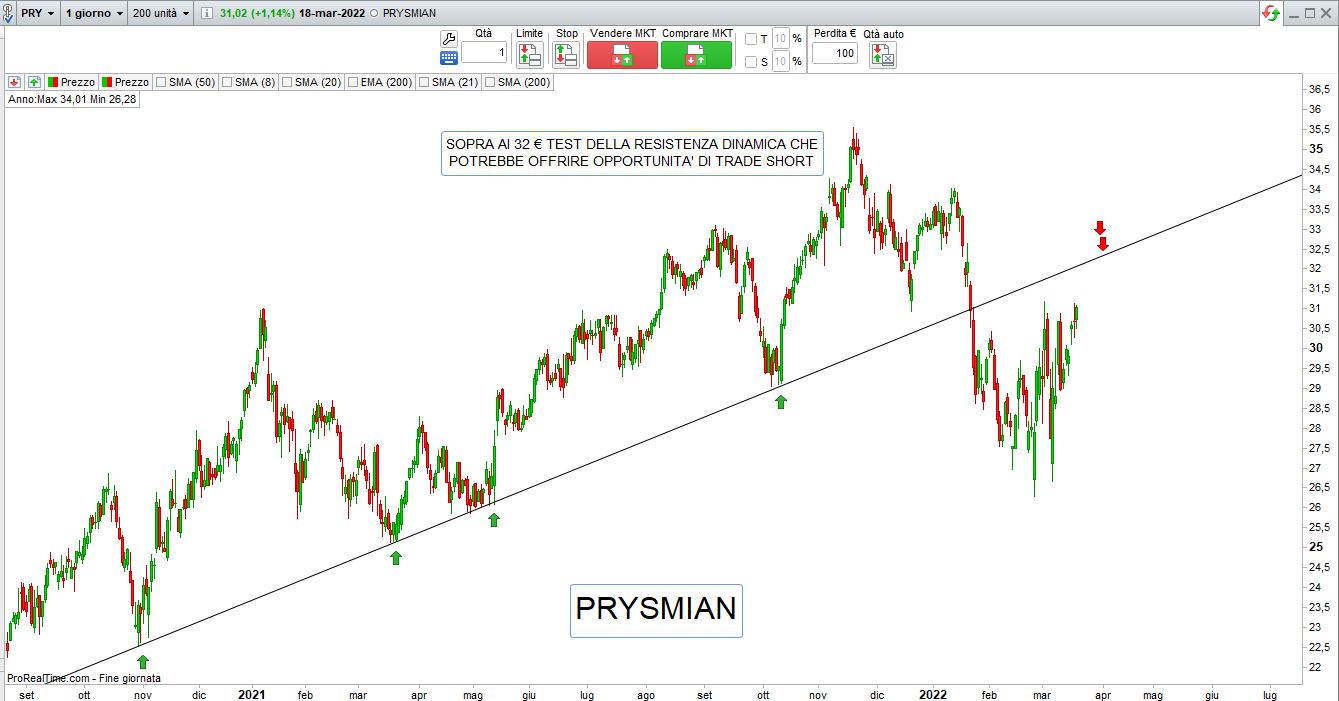
Task: Click the blue keyboard icon beside Qtà
Action: click(449, 58)
